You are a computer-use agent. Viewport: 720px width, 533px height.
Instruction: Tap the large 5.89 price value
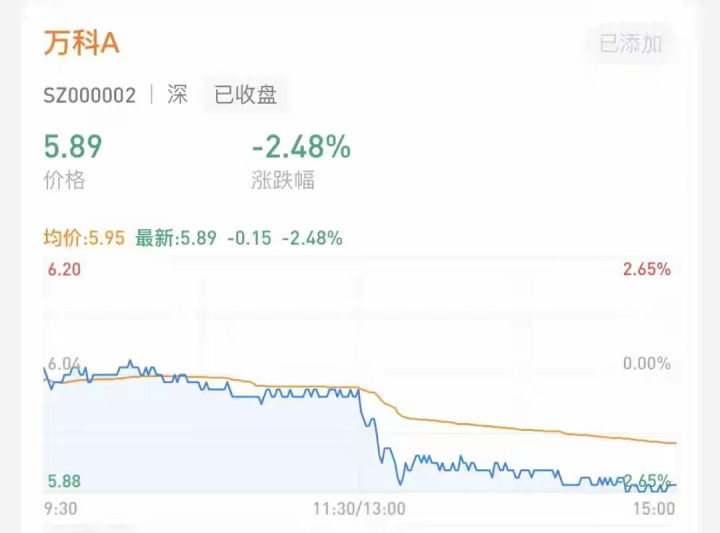point(73,148)
